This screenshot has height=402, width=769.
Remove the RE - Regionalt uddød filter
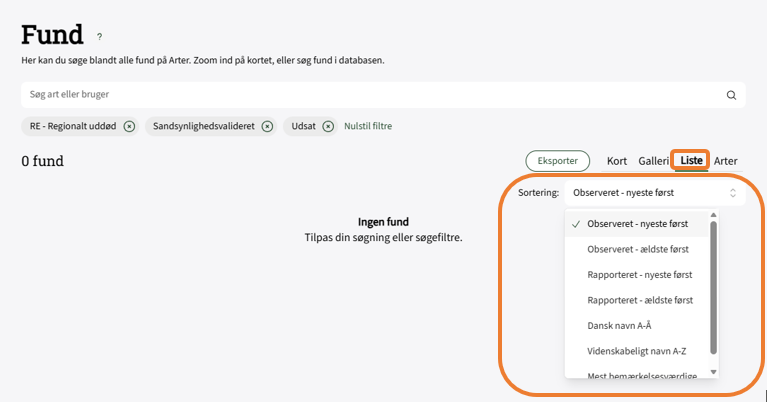(129, 126)
